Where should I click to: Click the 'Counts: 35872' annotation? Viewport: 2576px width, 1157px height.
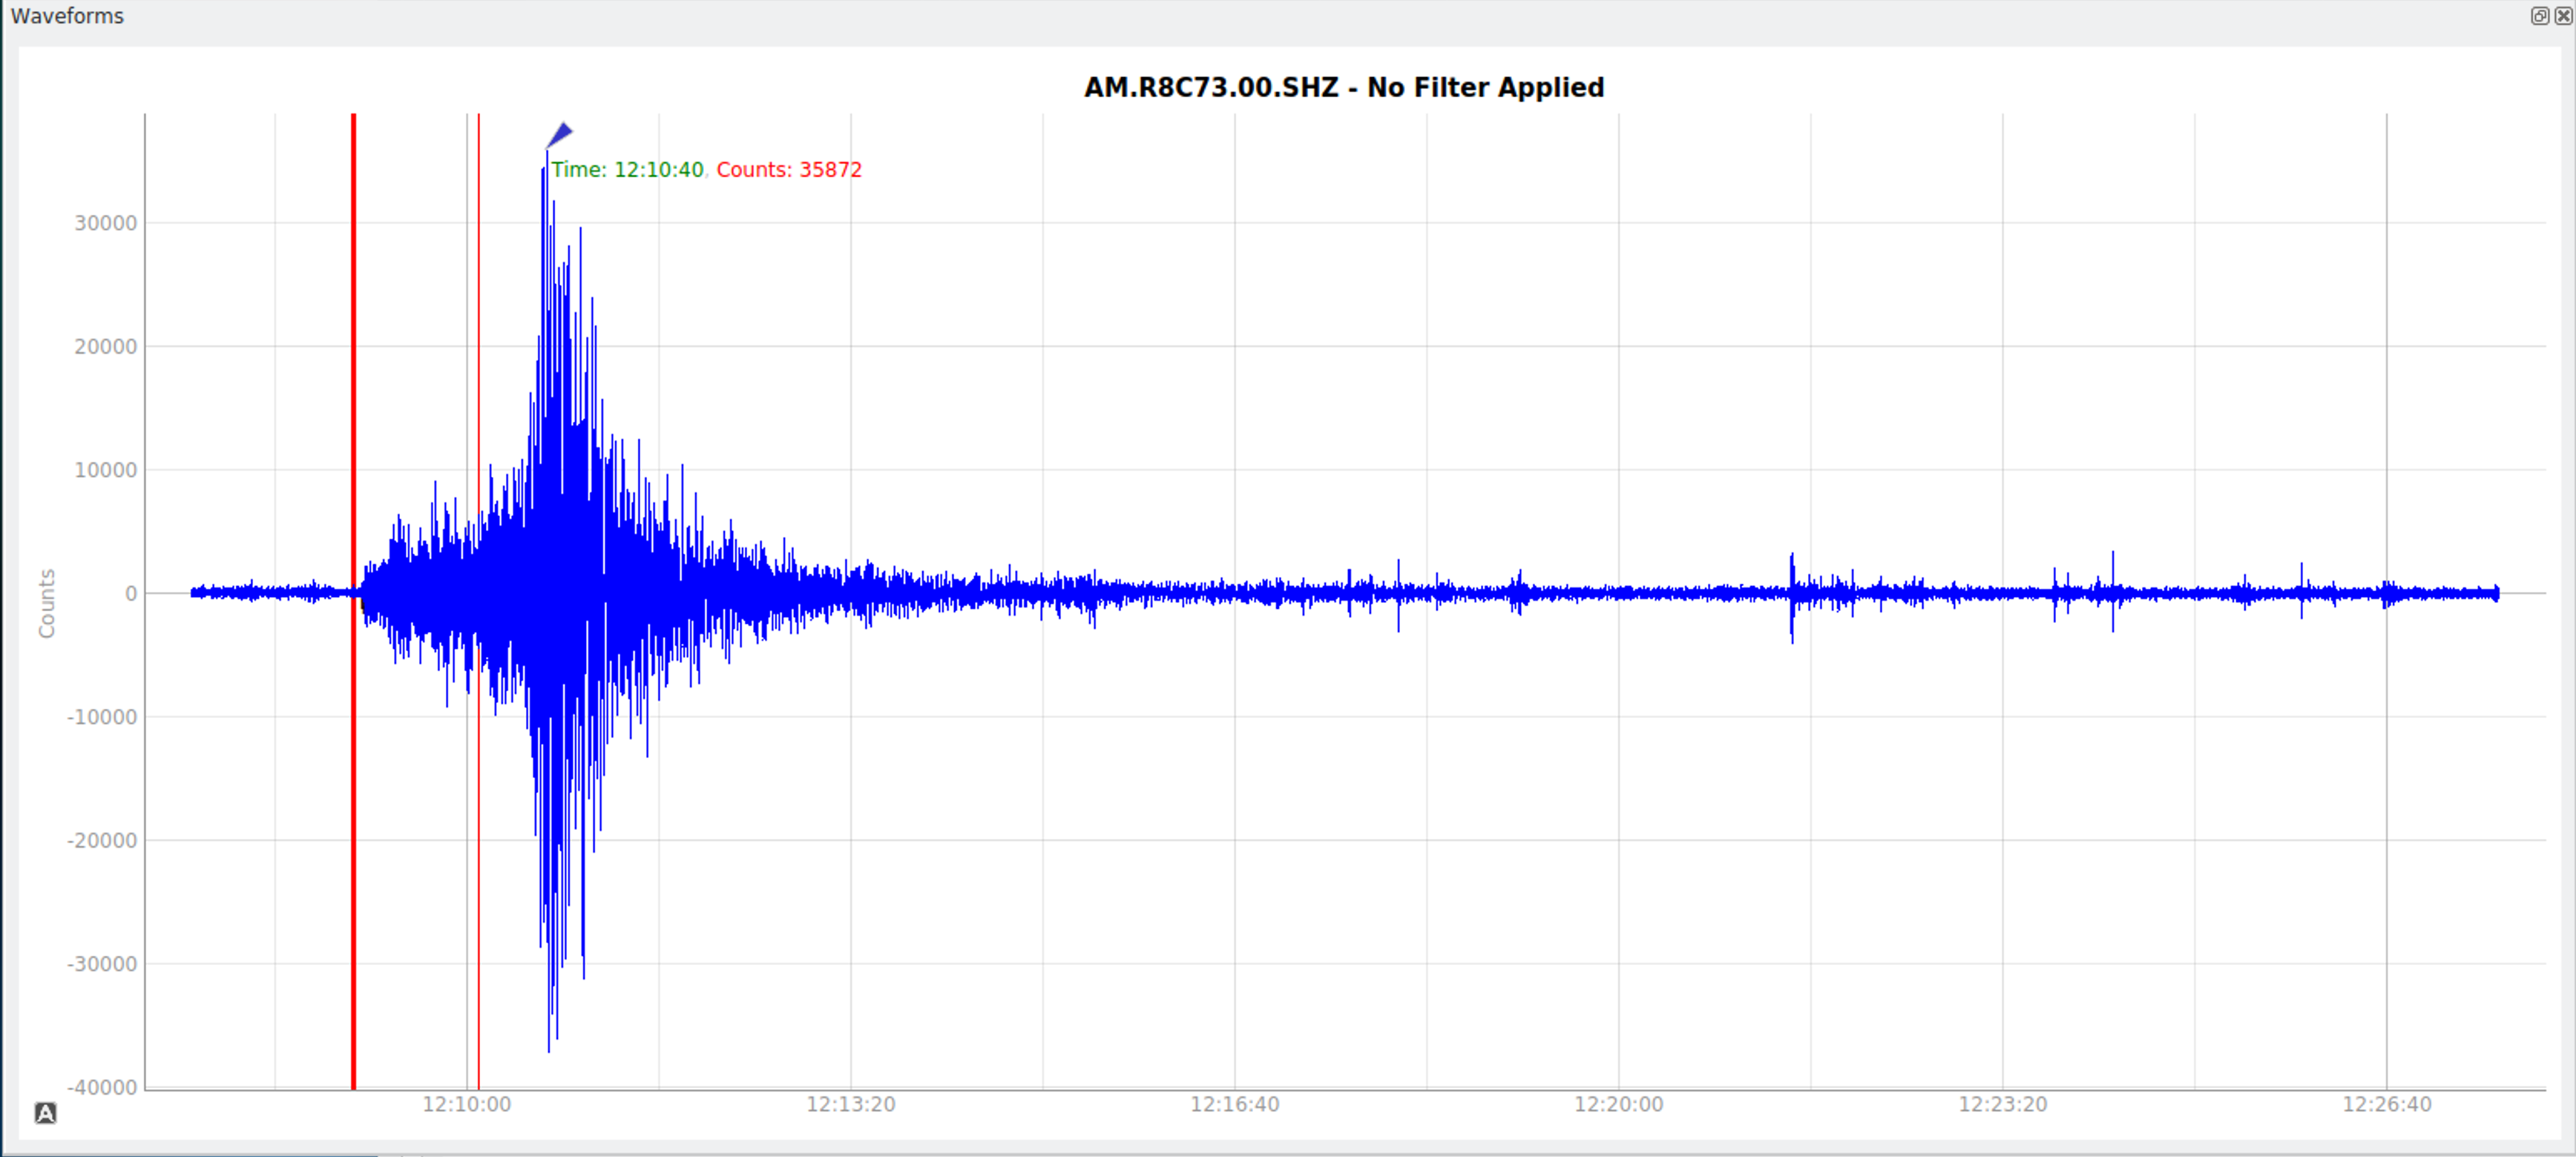coord(789,170)
